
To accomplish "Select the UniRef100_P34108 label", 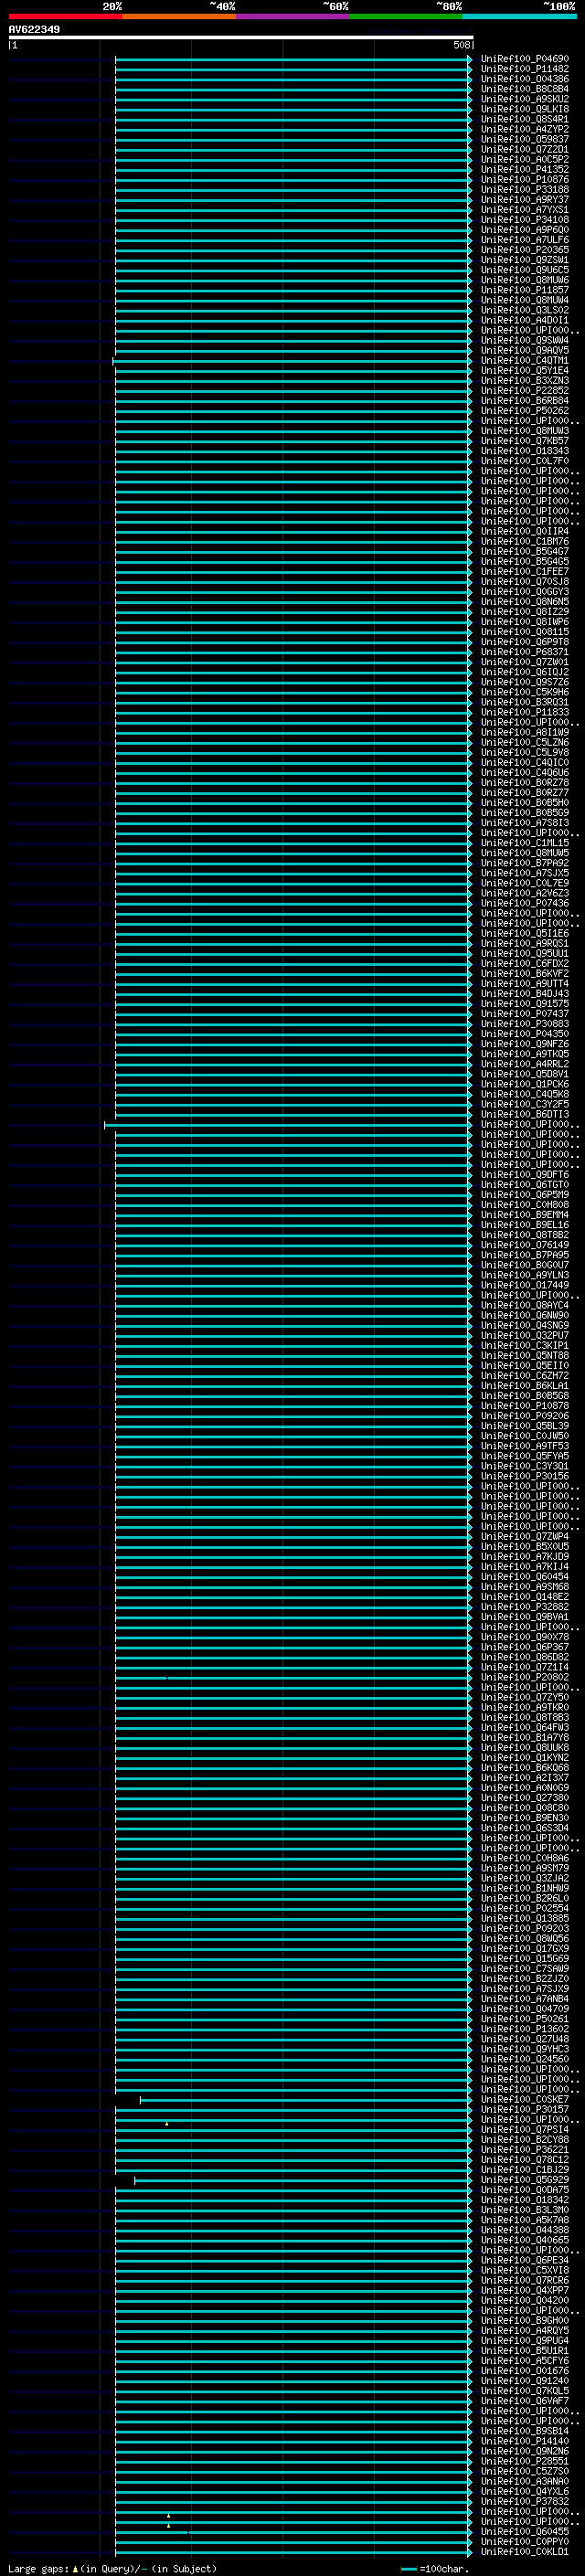I will [x=525, y=220].
